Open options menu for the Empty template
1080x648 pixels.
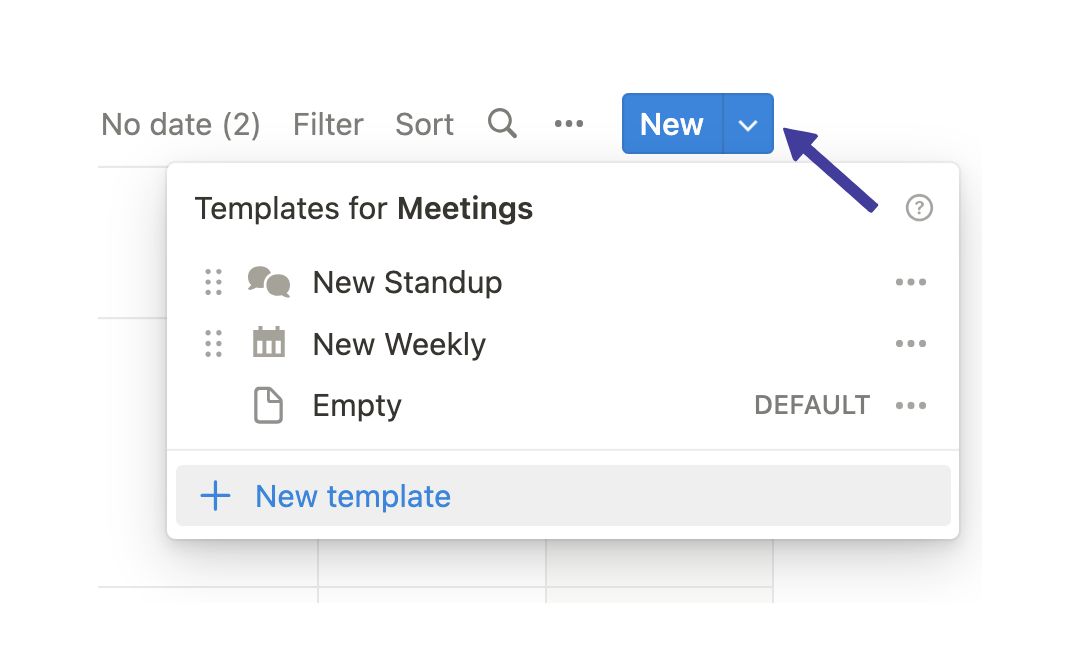pyautogui.click(x=911, y=405)
